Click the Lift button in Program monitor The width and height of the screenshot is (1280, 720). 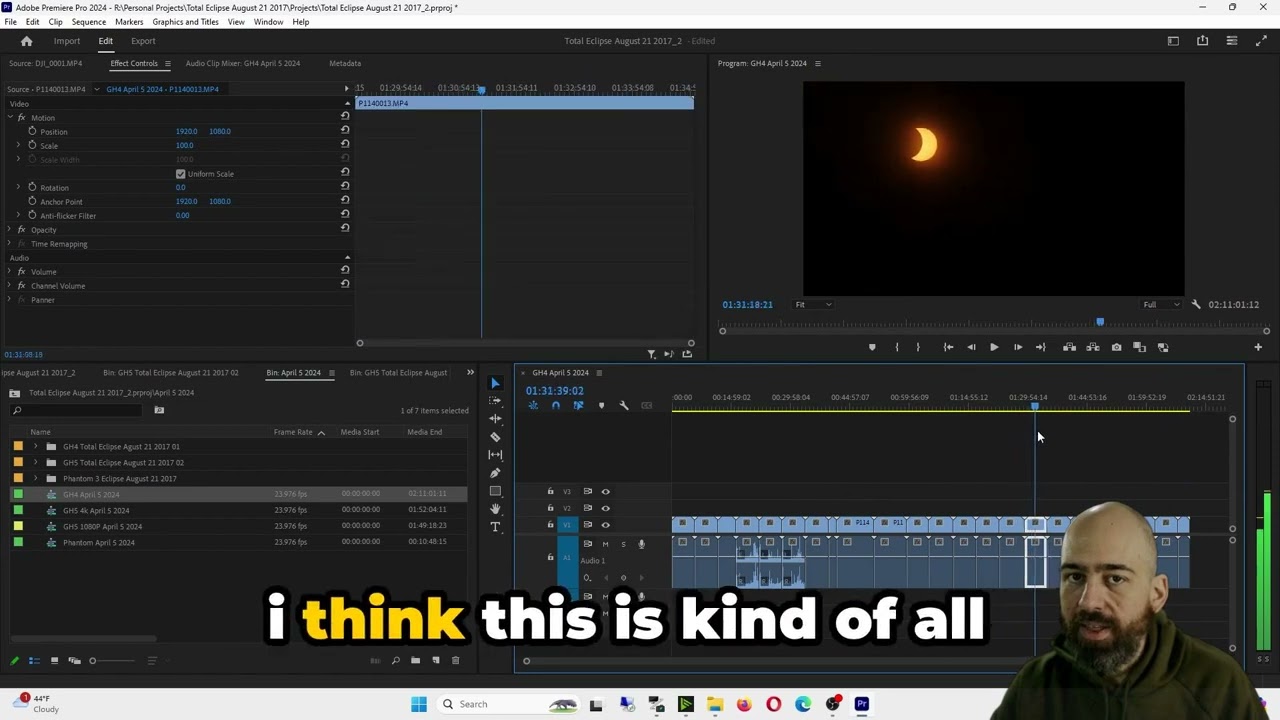tap(1069, 347)
